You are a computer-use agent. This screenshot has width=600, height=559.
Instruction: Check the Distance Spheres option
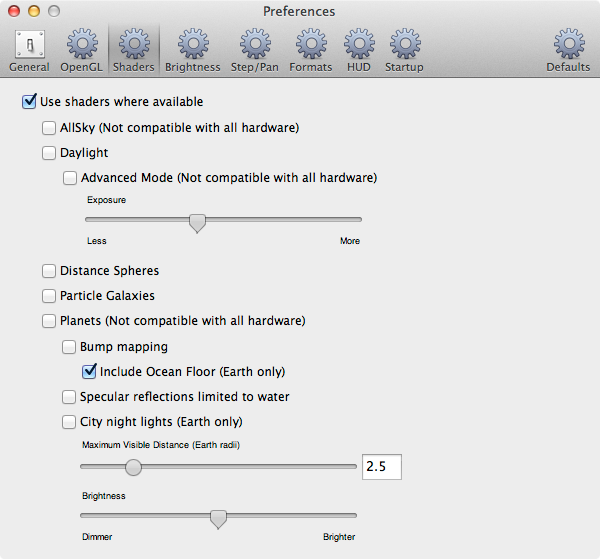pyautogui.click(x=49, y=271)
